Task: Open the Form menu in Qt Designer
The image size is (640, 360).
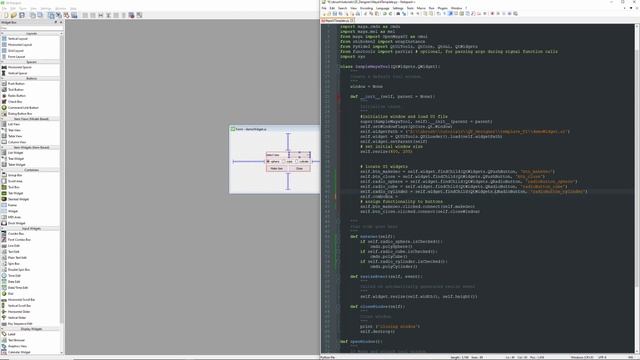Action: click(x=22, y=8)
